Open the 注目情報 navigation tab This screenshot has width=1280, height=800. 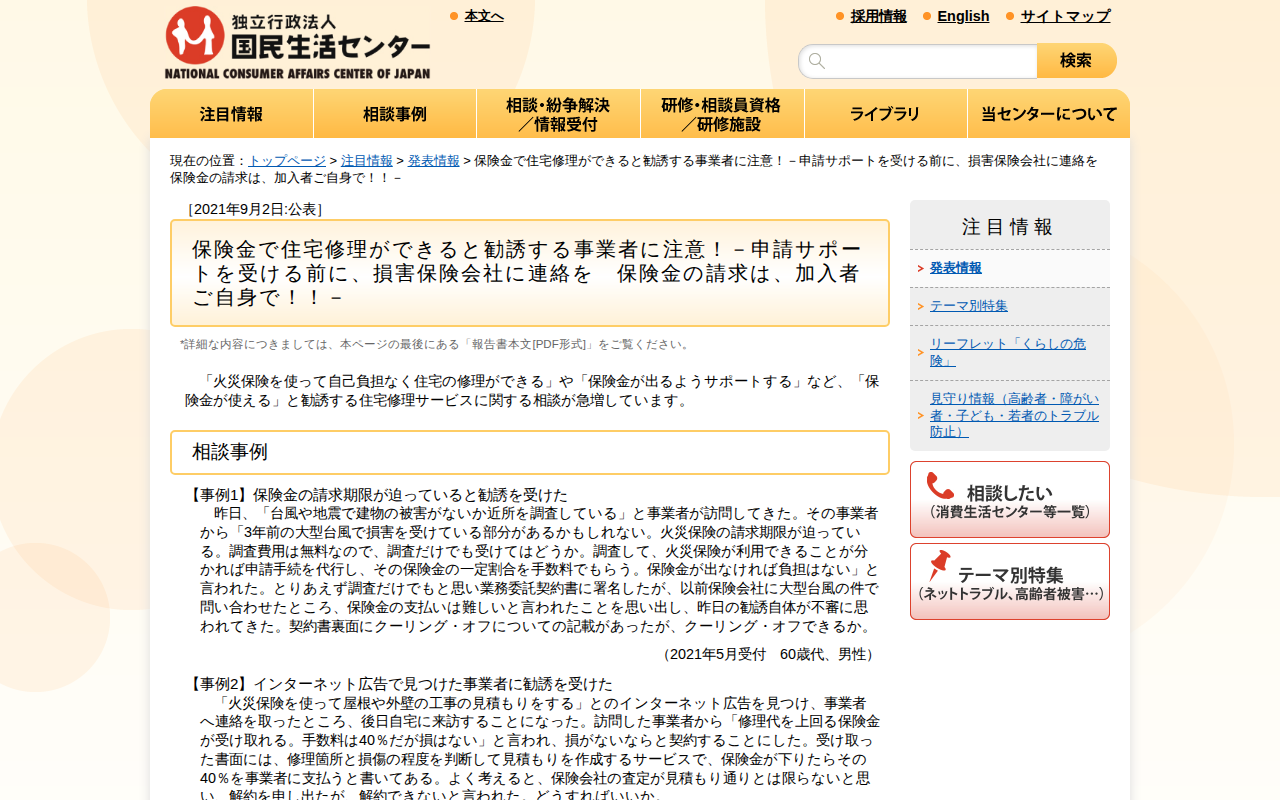(x=231, y=114)
